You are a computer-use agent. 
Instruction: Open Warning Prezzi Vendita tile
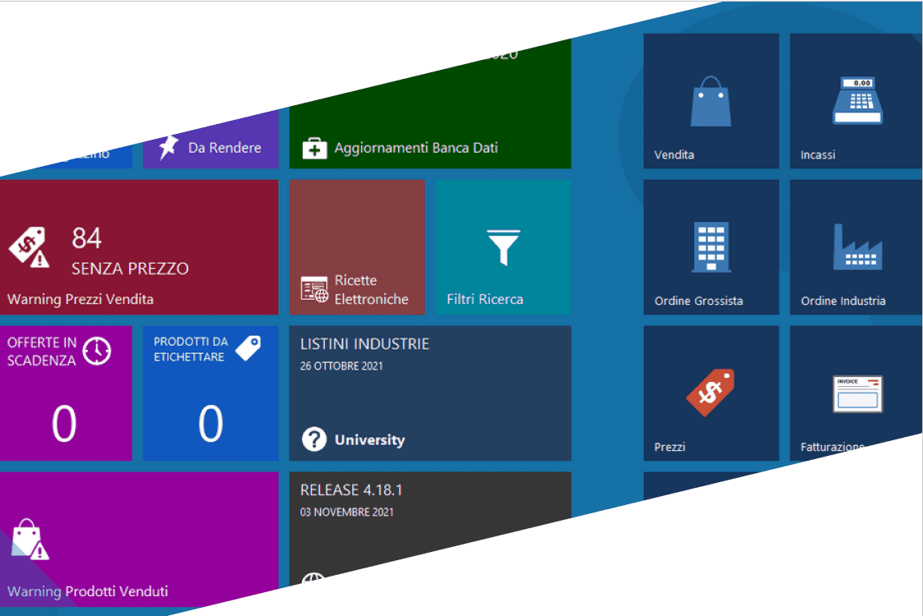139,247
